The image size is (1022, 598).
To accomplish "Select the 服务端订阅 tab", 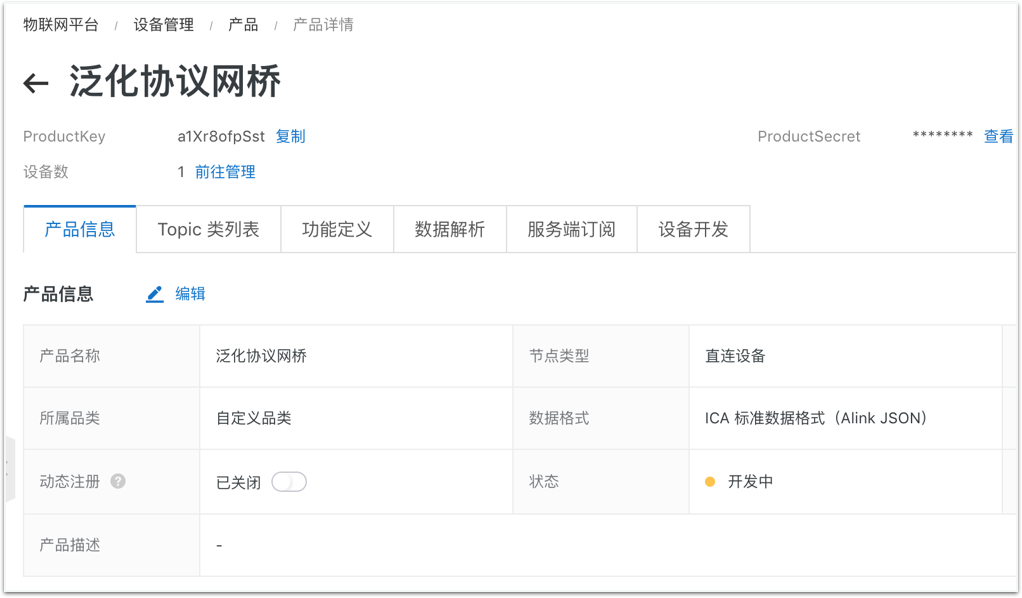I will [572, 229].
